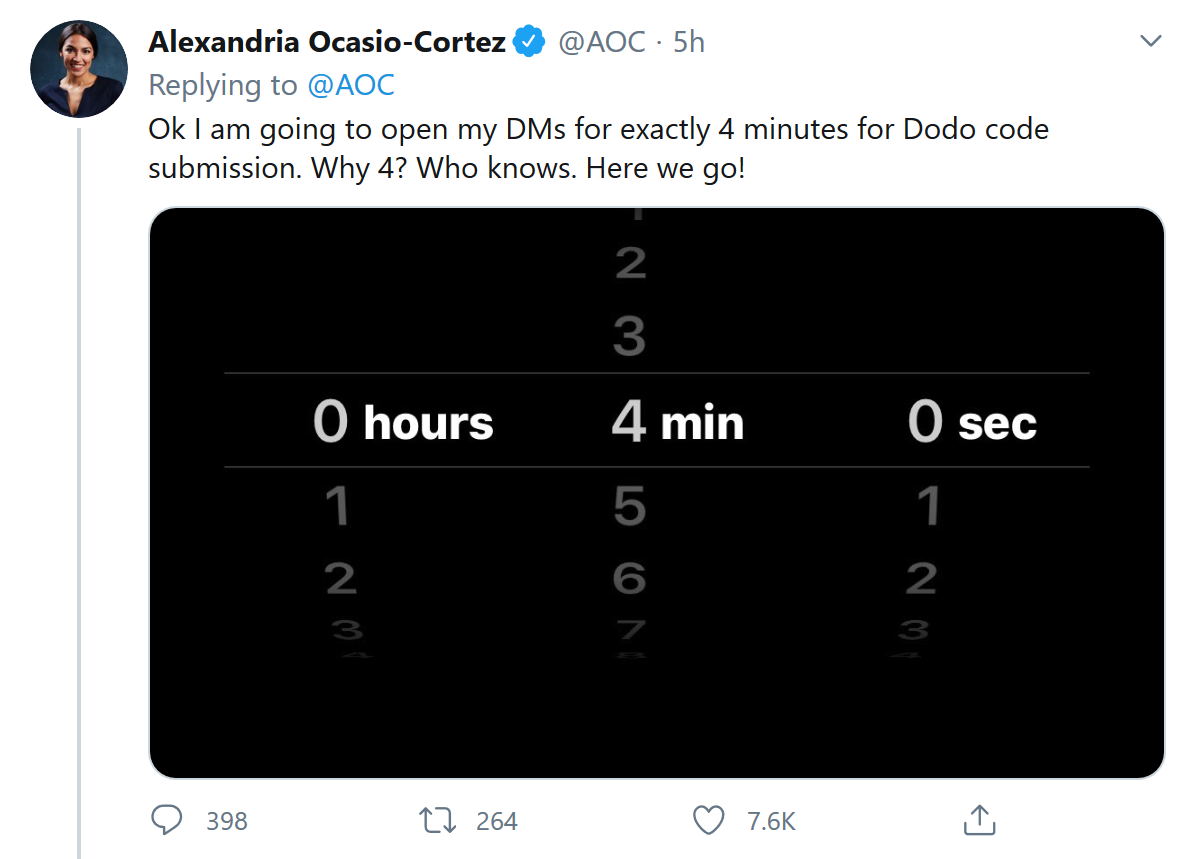
Task: Click 5 in the minutes wheel
Action: pyautogui.click(x=629, y=507)
